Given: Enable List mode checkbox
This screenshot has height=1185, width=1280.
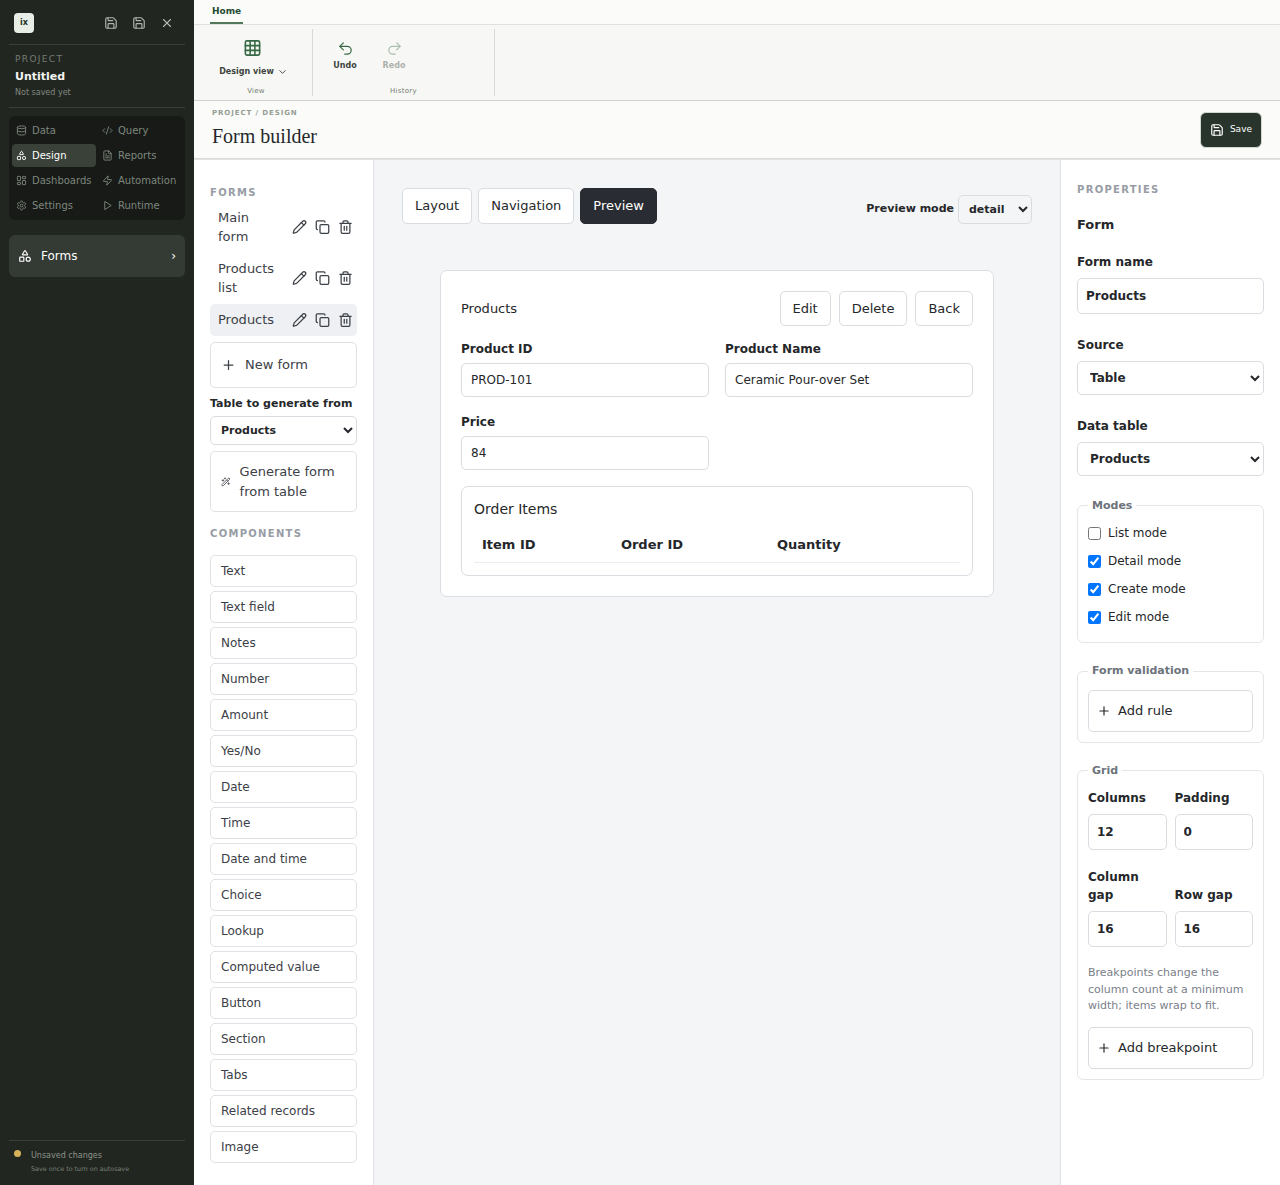Looking at the screenshot, I should coord(1094,533).
